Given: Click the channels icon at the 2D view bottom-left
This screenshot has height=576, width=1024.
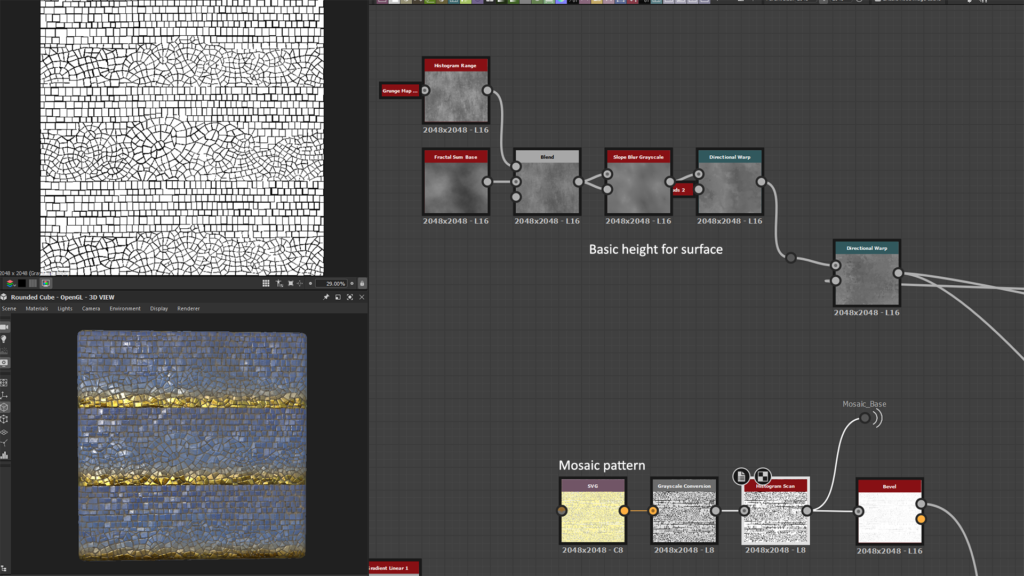Looking at the screenshot, I should (11, 281).
